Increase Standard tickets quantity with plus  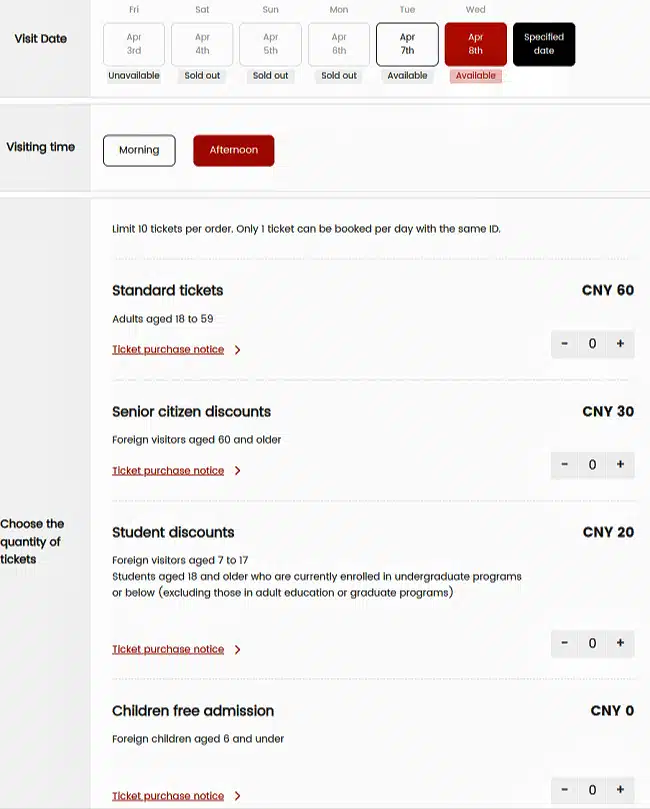coord(620,344)
